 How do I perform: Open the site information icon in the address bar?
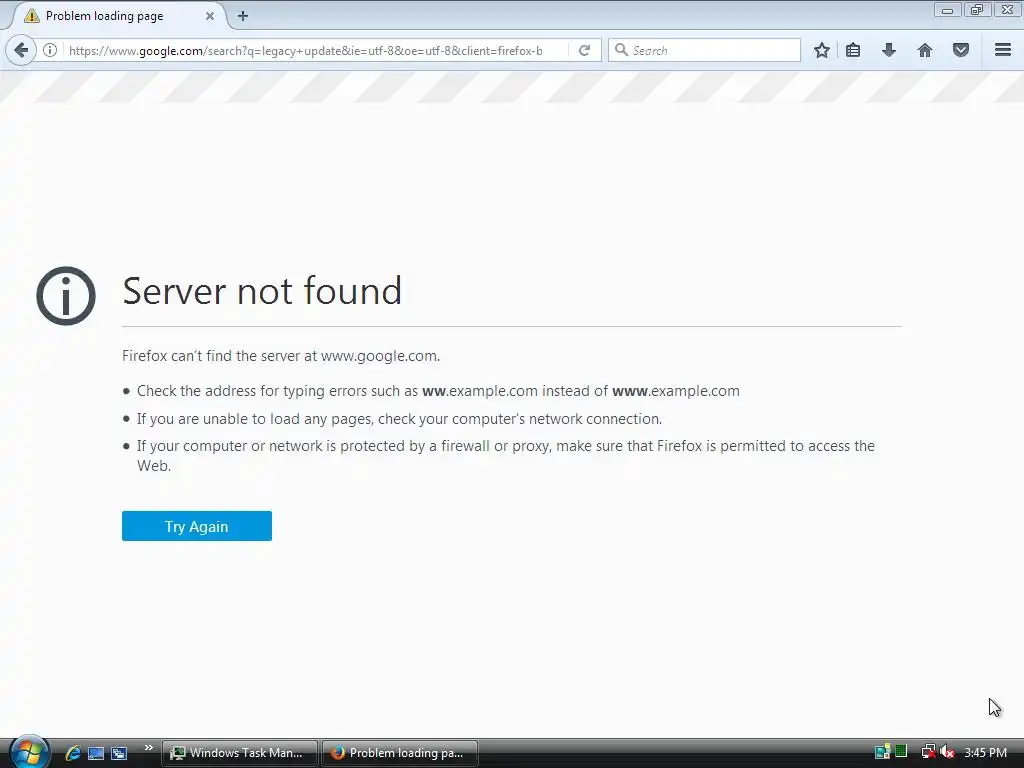click(50, 50)
